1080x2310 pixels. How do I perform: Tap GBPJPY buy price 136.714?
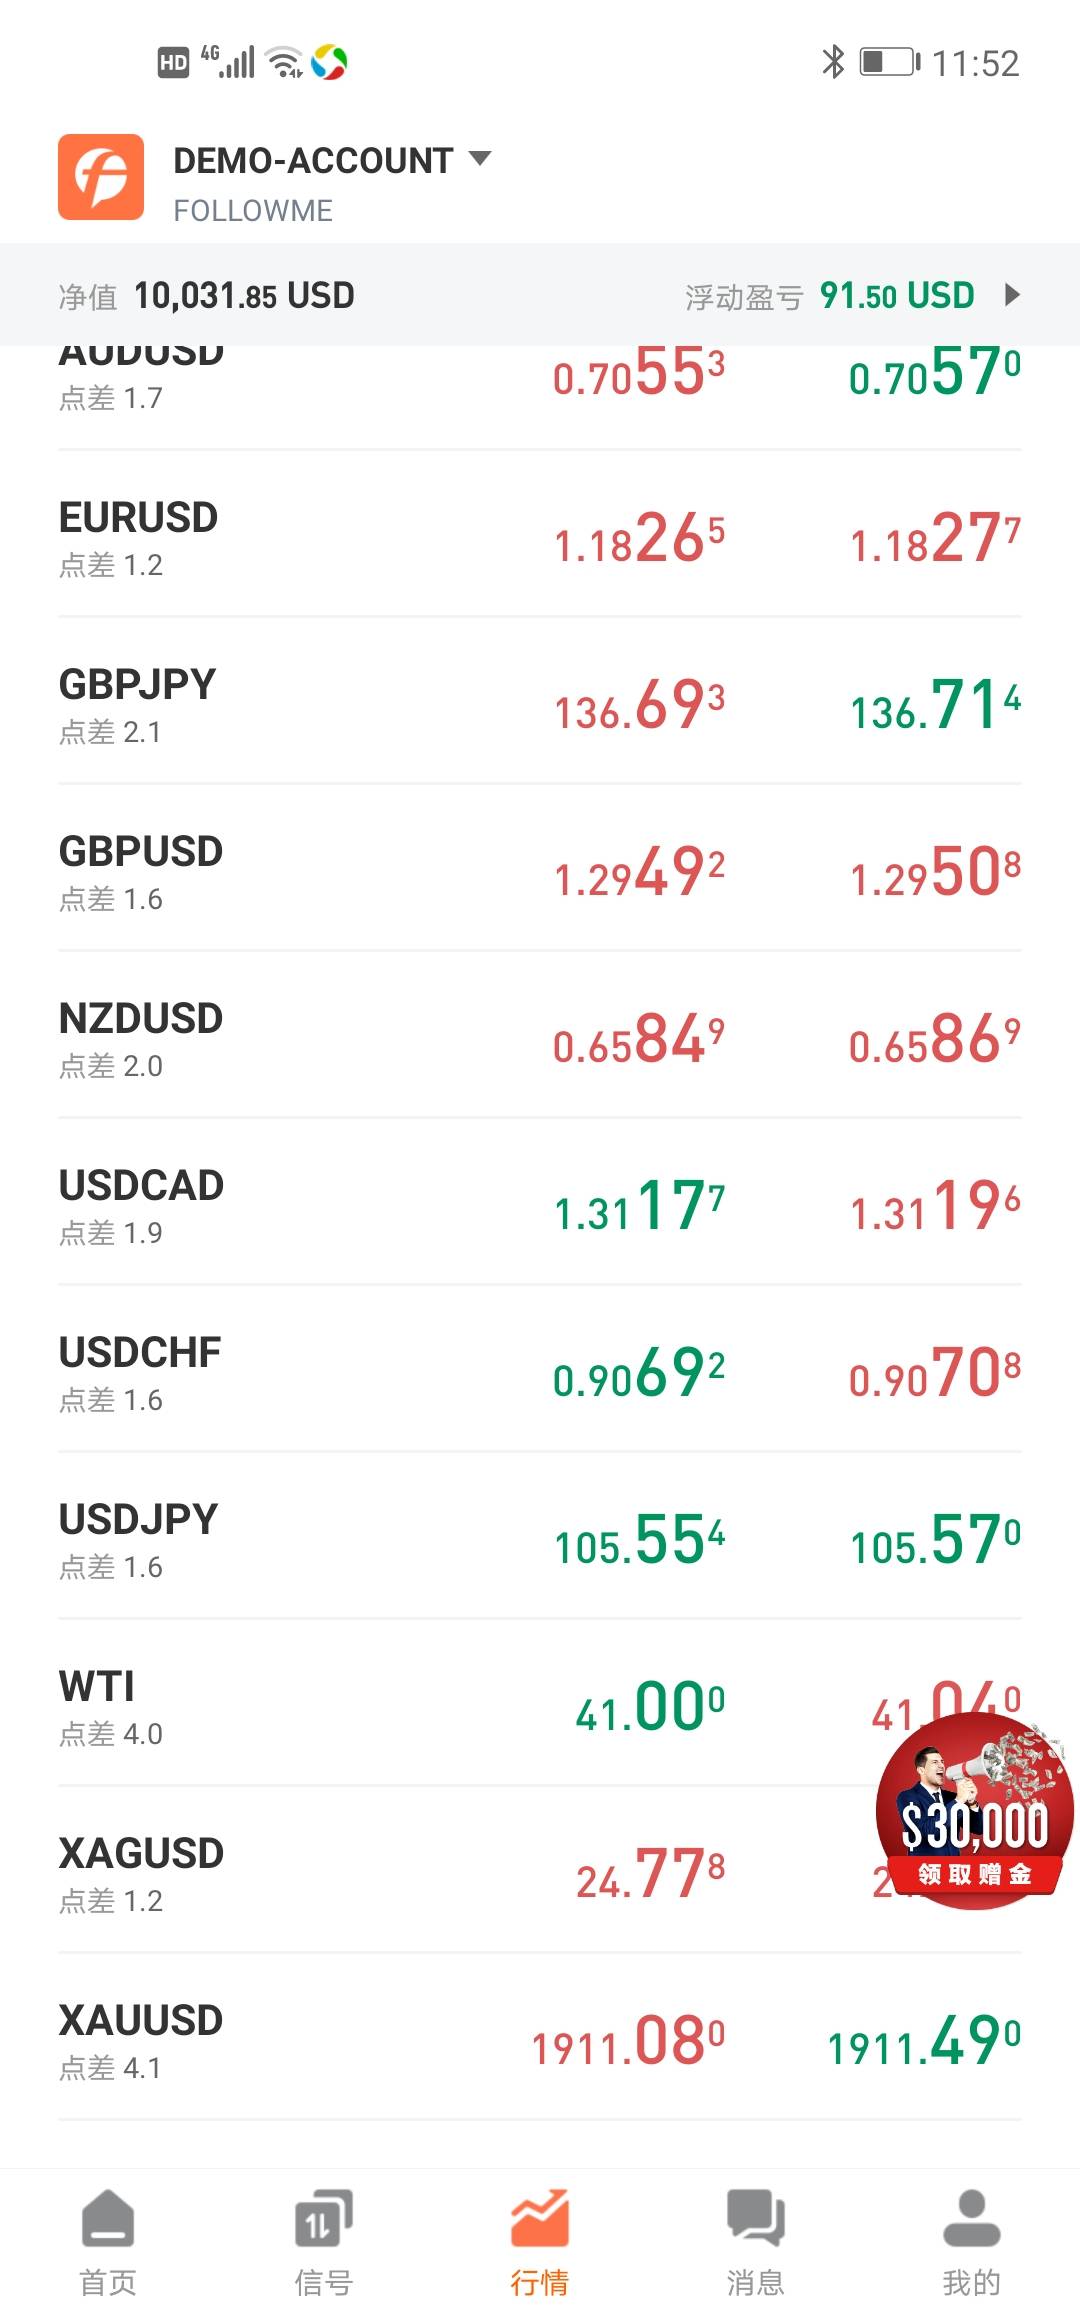coord(935,705)
